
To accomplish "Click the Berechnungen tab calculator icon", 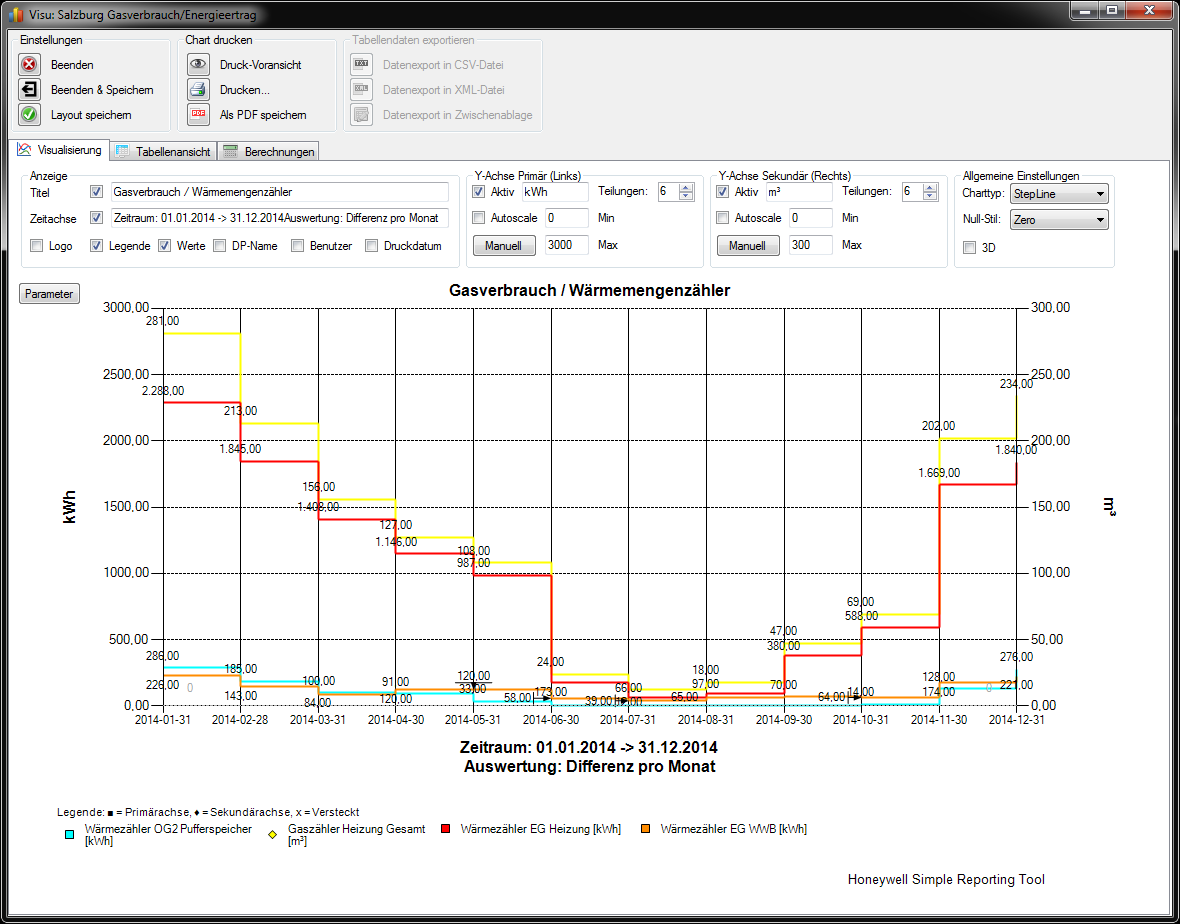I will click(231, 151).
